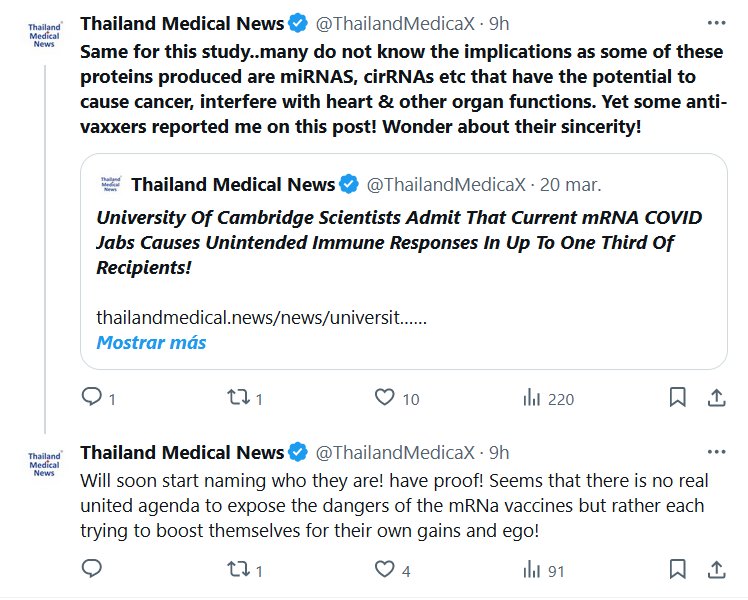Reply to the 'naming who they are' tweet
The height and width of the screenshot is (600, 748).
92,570
